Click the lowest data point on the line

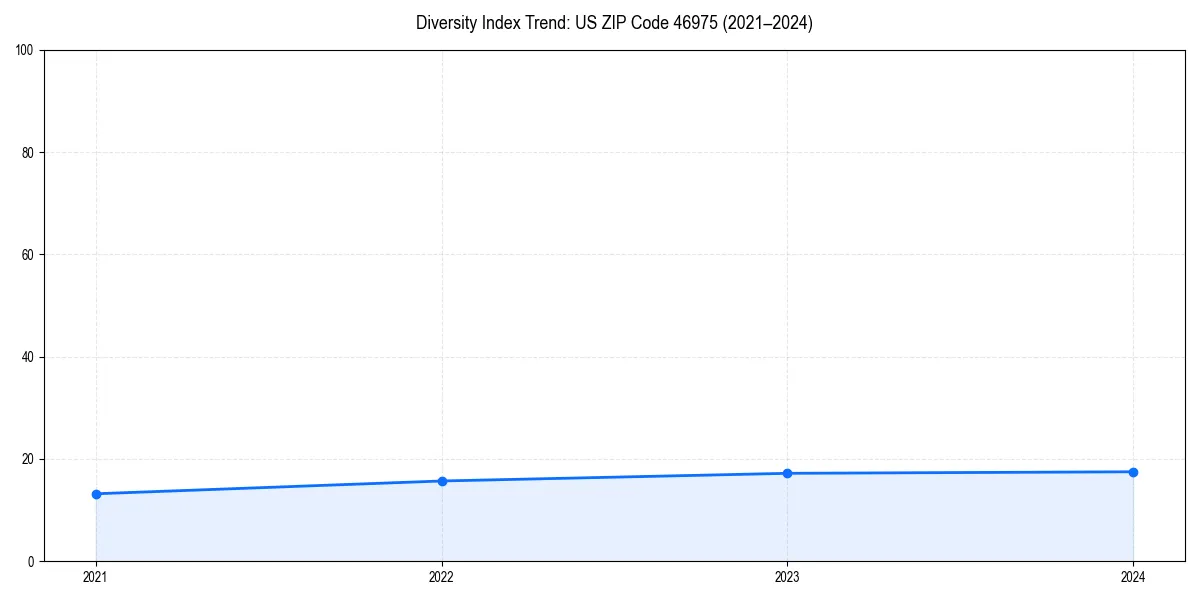coord(95,493)
